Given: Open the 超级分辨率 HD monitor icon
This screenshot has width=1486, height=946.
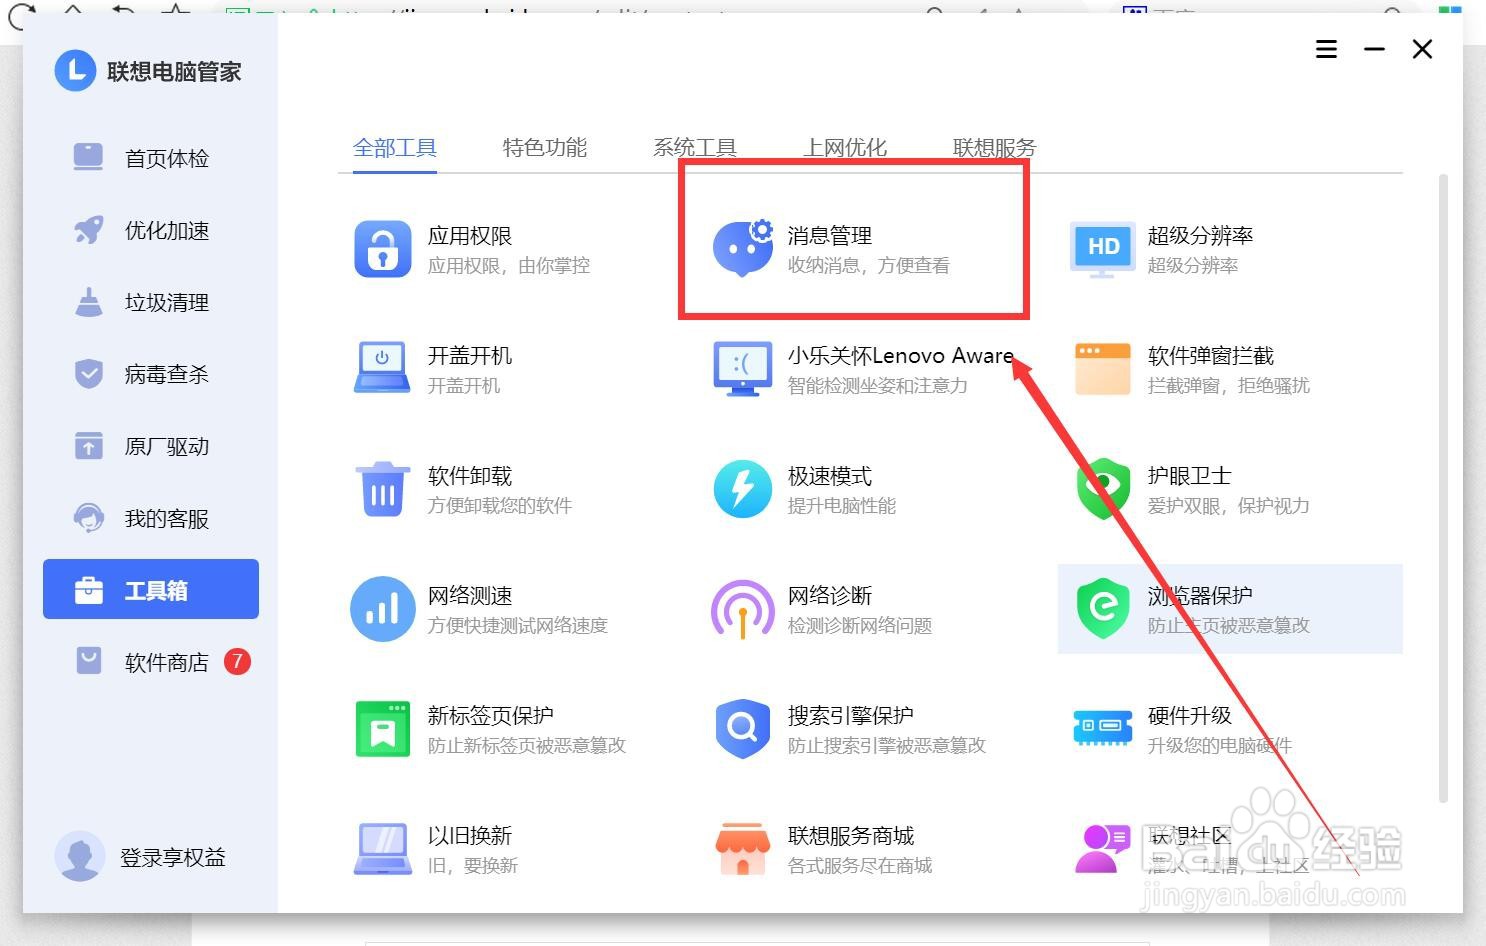Looking at the screenshot, I should point(1102,249).
